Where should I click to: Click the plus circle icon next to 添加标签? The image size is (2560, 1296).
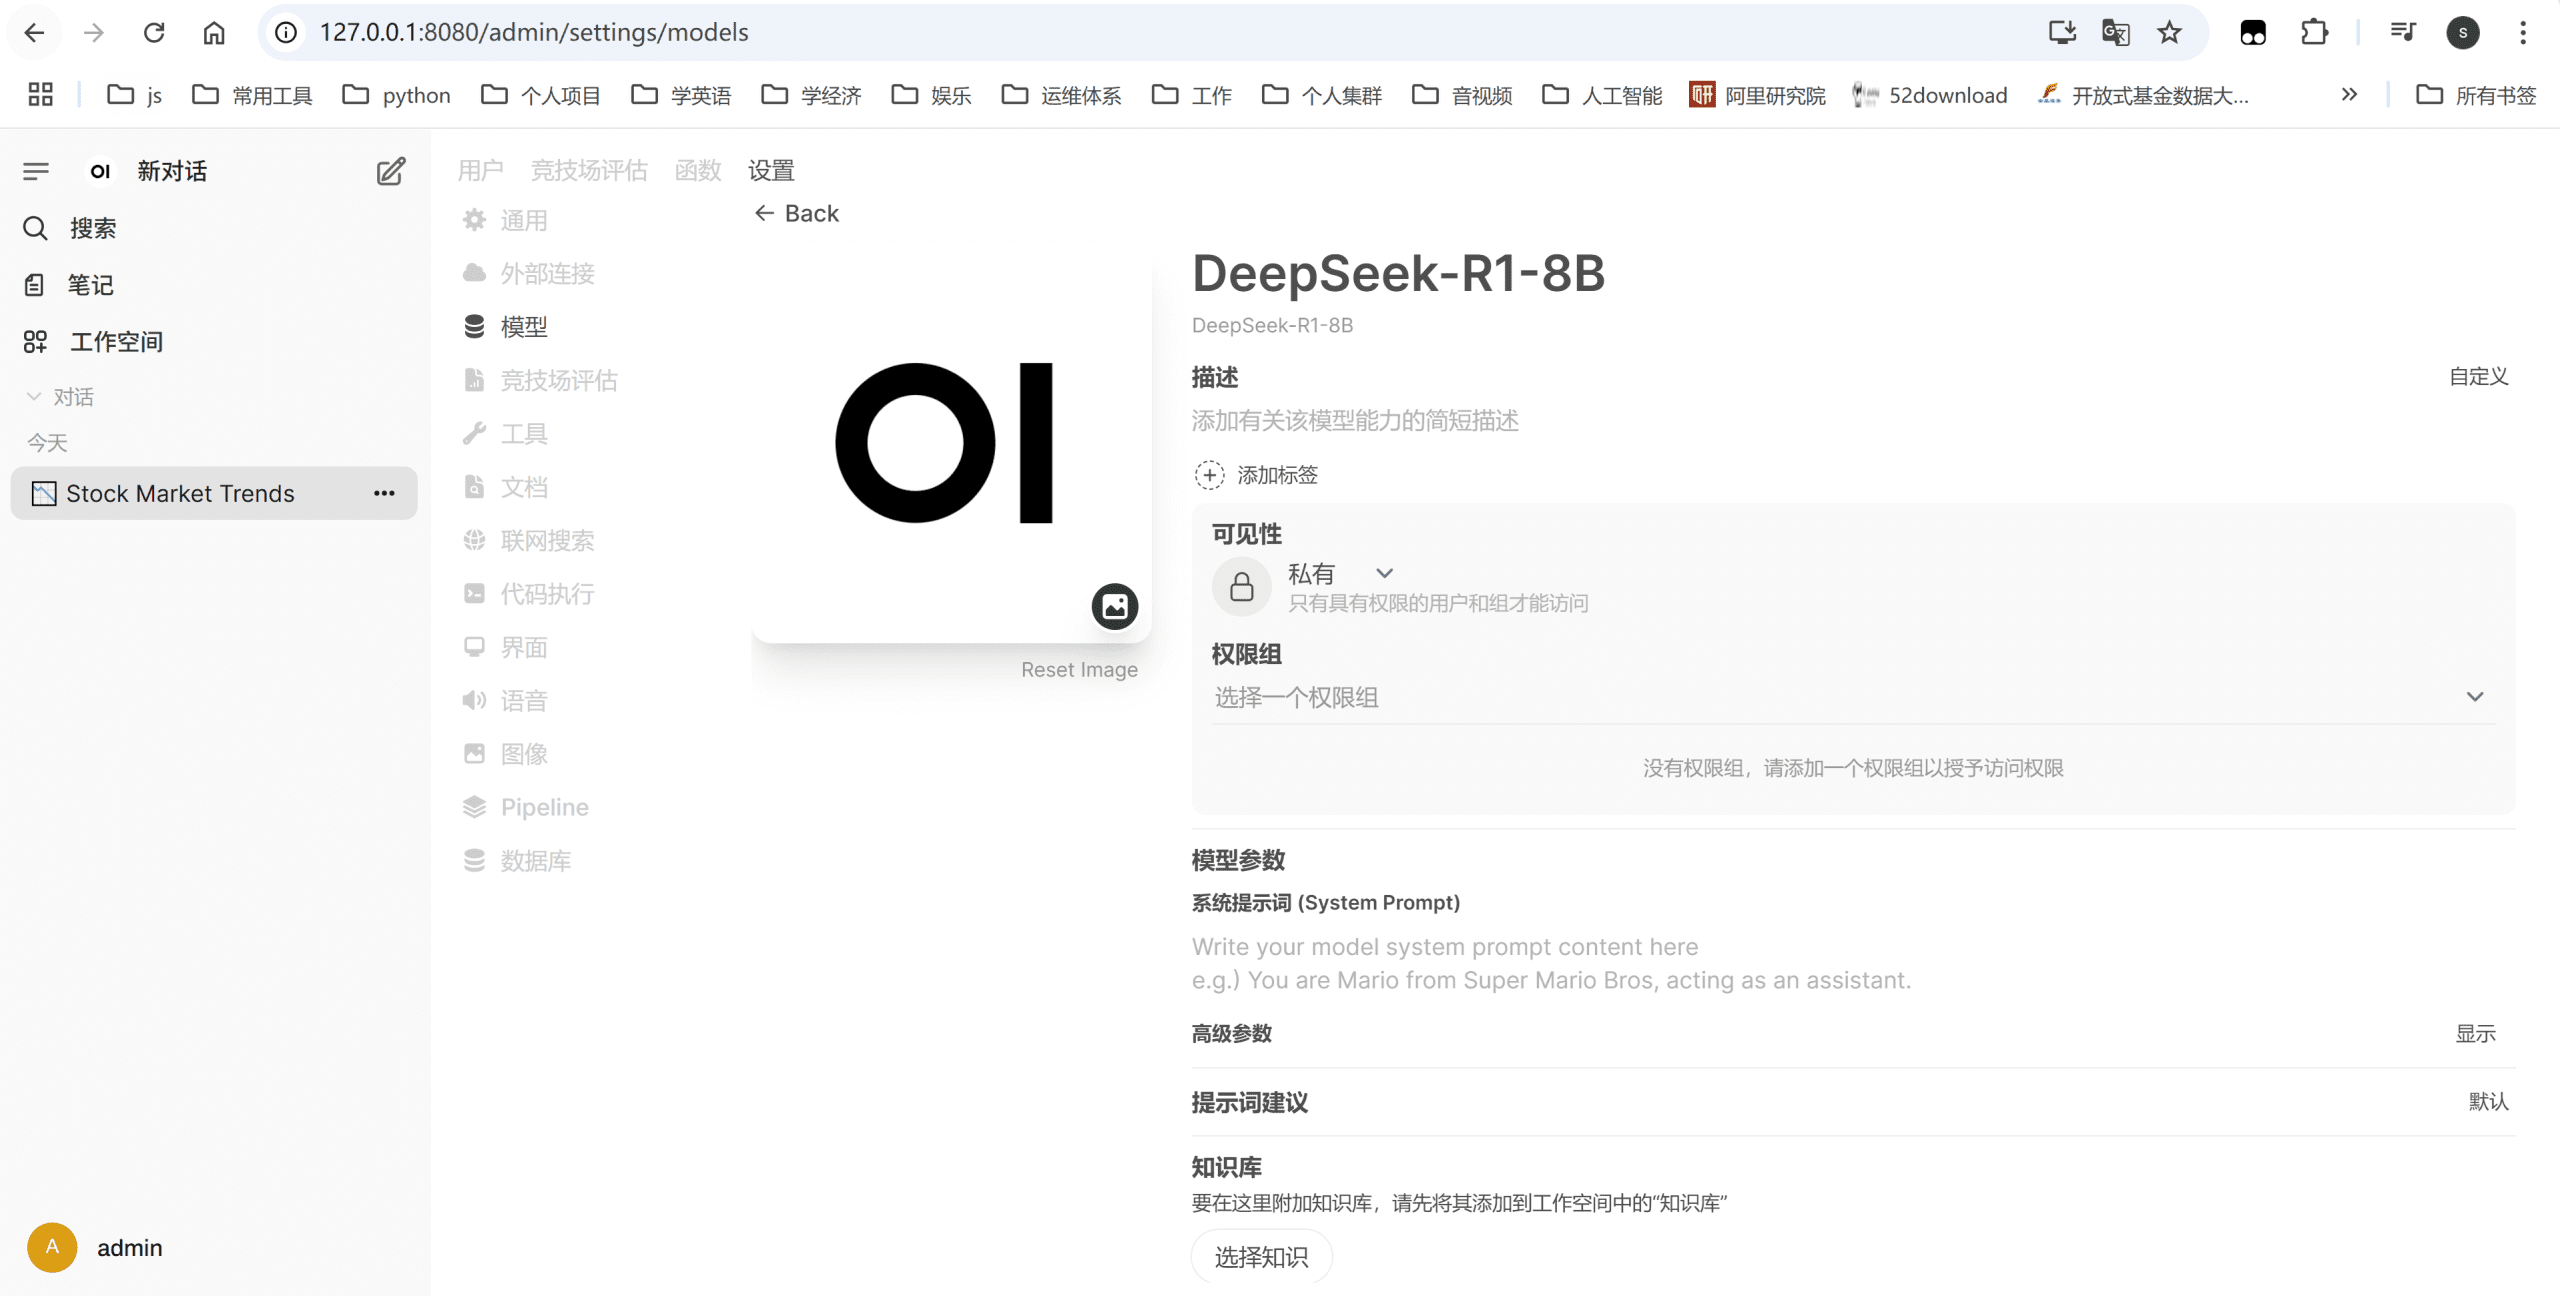pyautogui.click(x=1209, y=475)
